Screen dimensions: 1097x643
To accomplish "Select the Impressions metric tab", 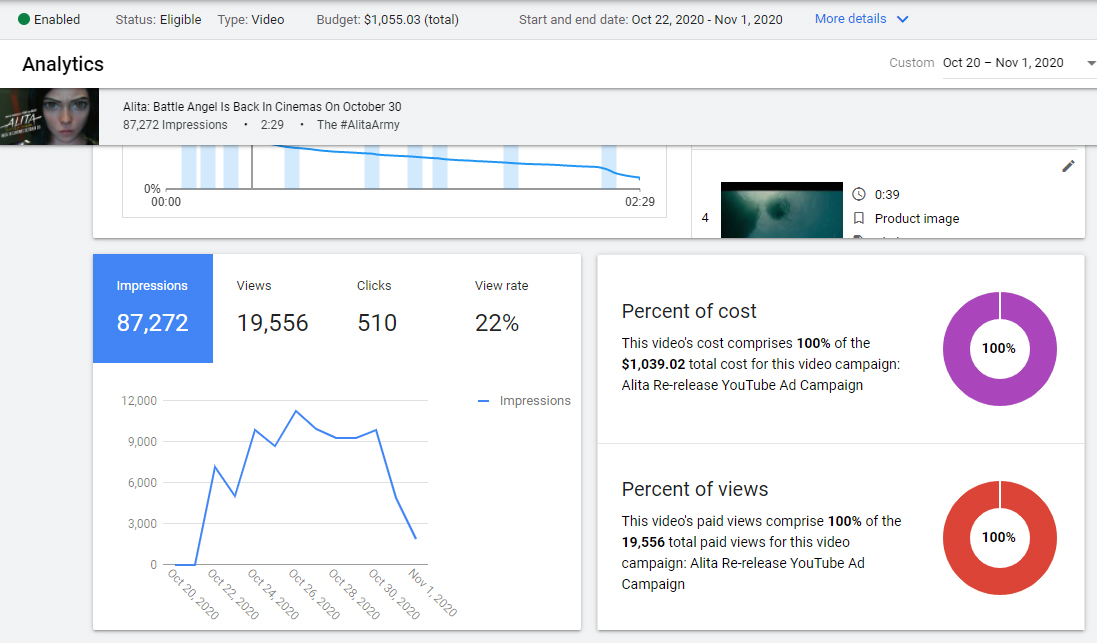I will point(152,308).
